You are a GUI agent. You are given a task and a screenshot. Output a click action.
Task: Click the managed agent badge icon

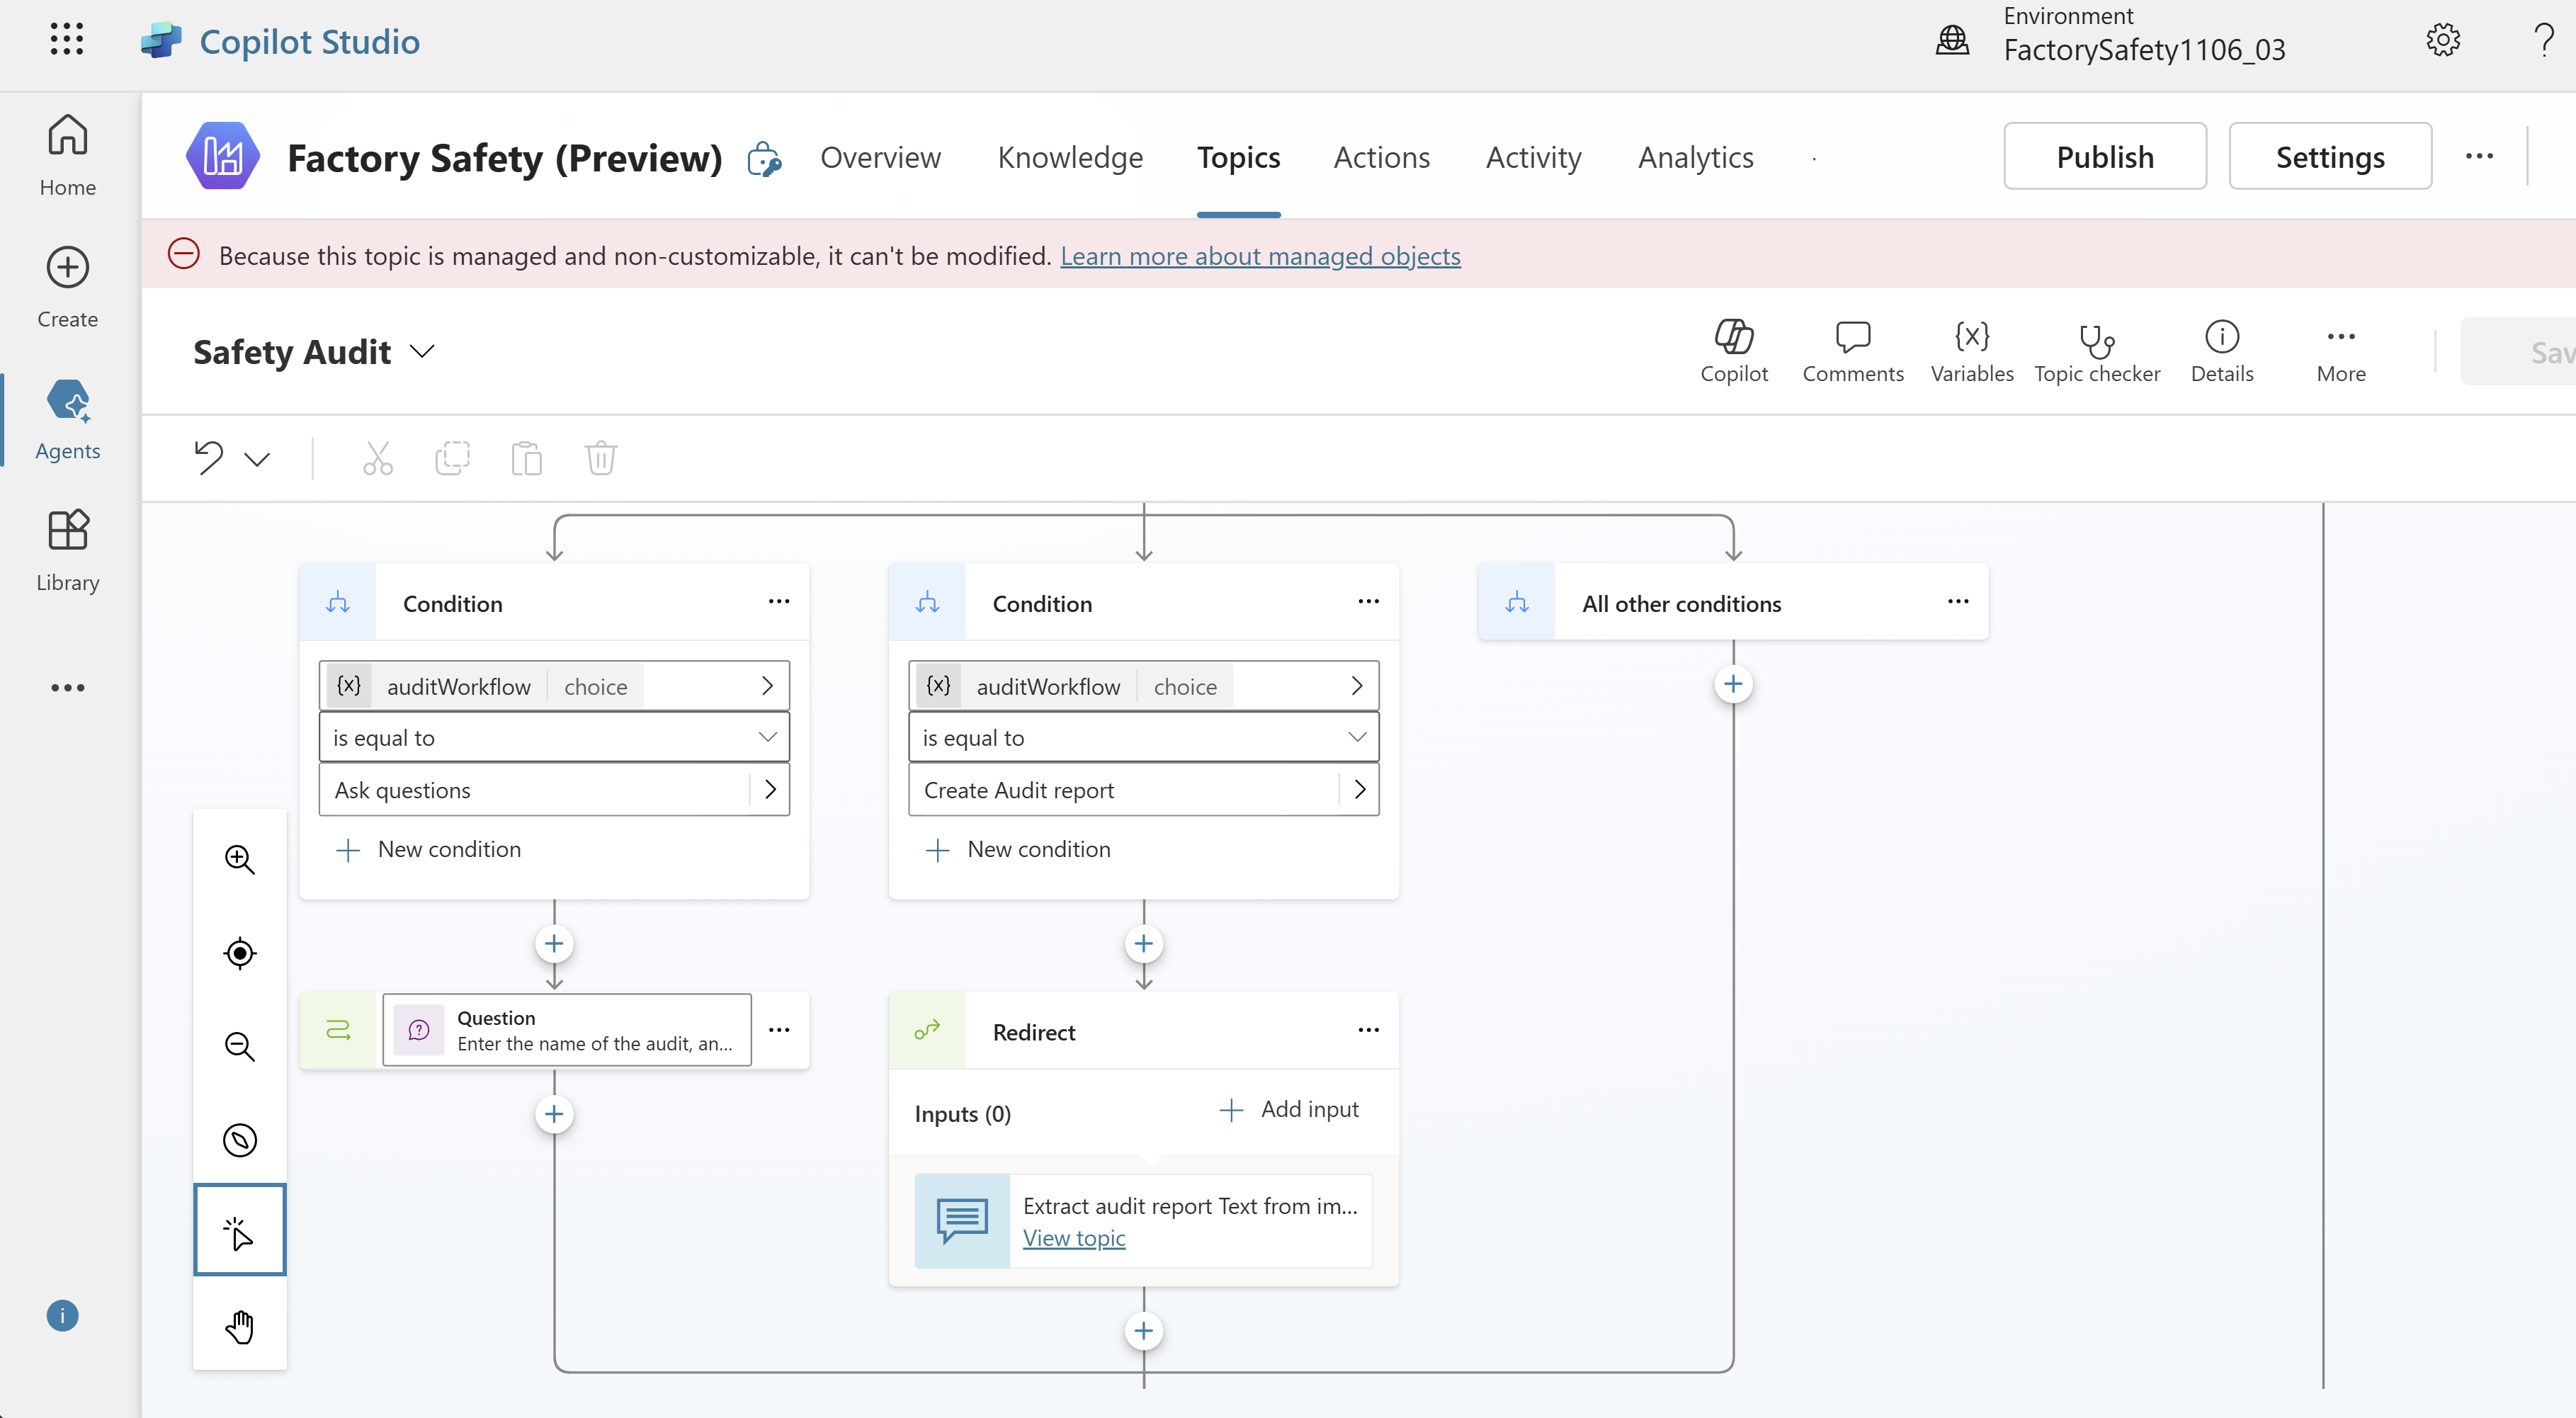[764, 158]
